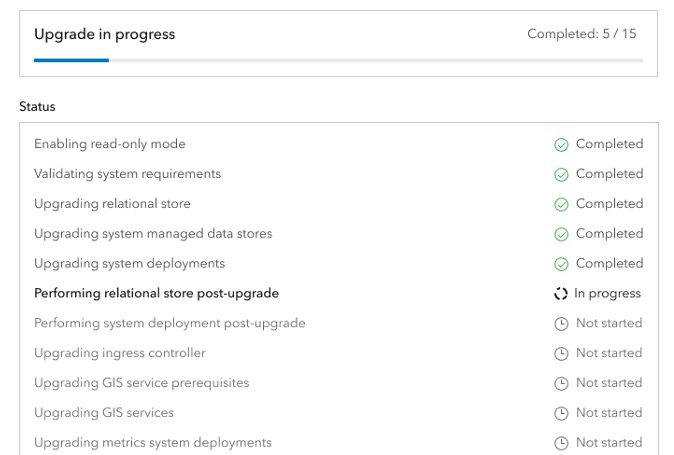The image size is (674, 455).
Task: Click clock icon for Performing system deployment post-upgrade
Action: coord(561,324)
